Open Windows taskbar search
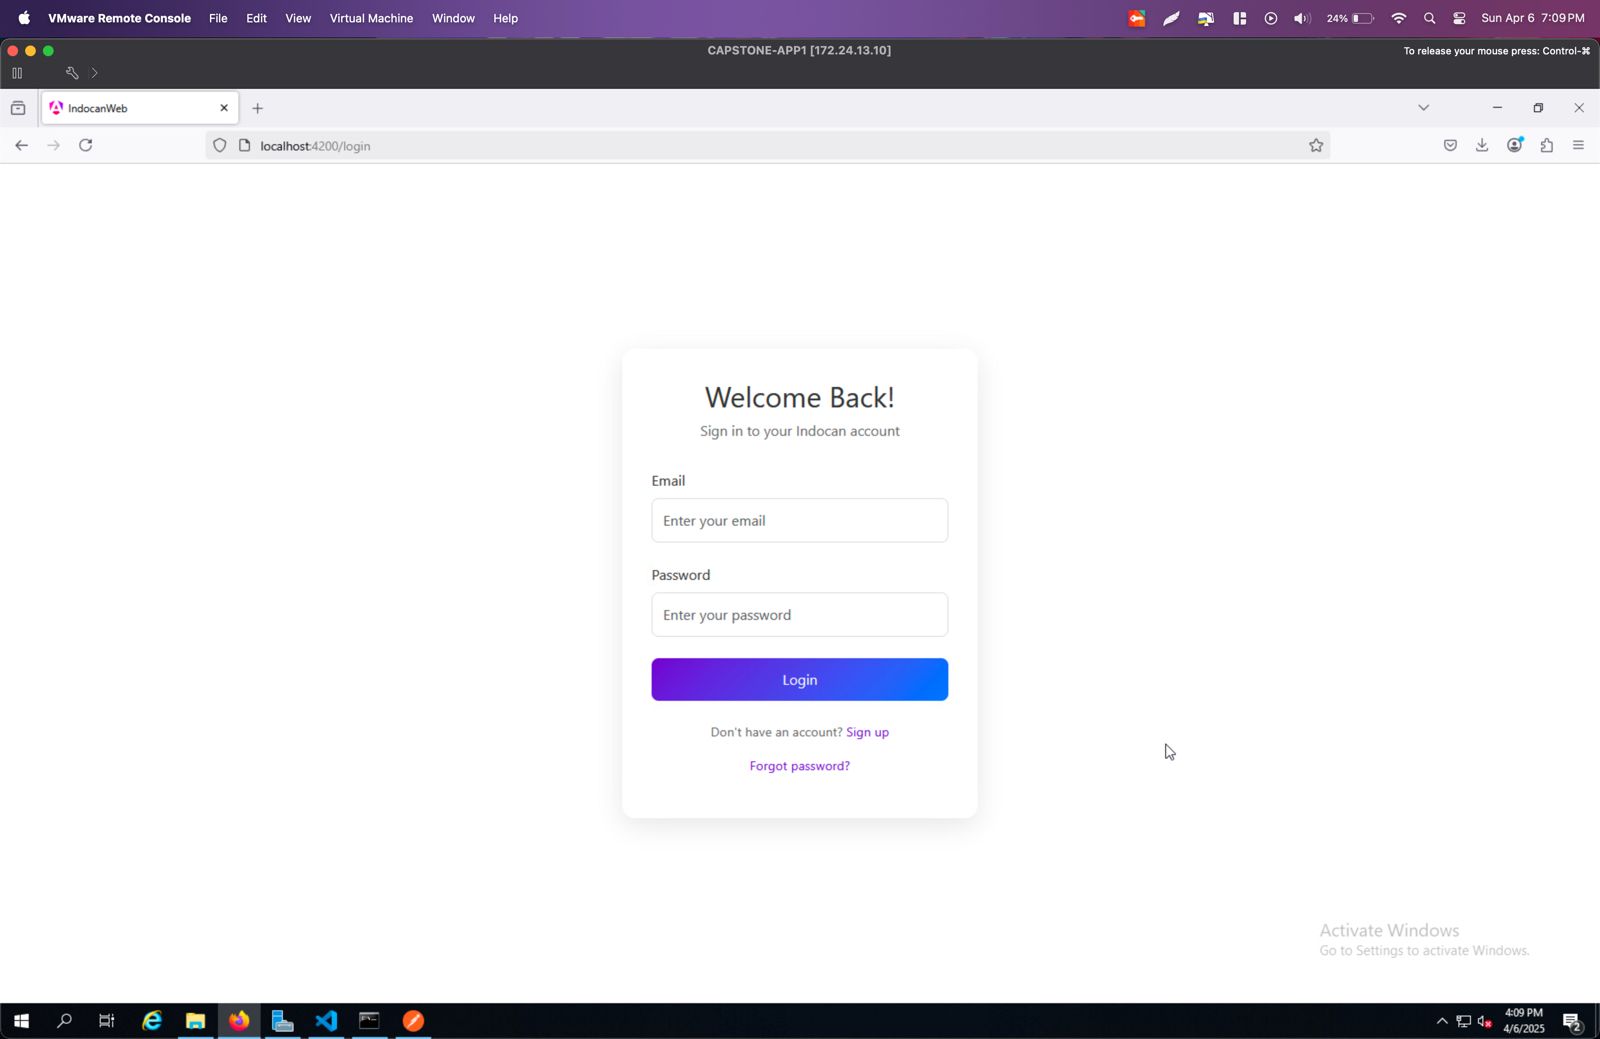 pos(64,1021)
